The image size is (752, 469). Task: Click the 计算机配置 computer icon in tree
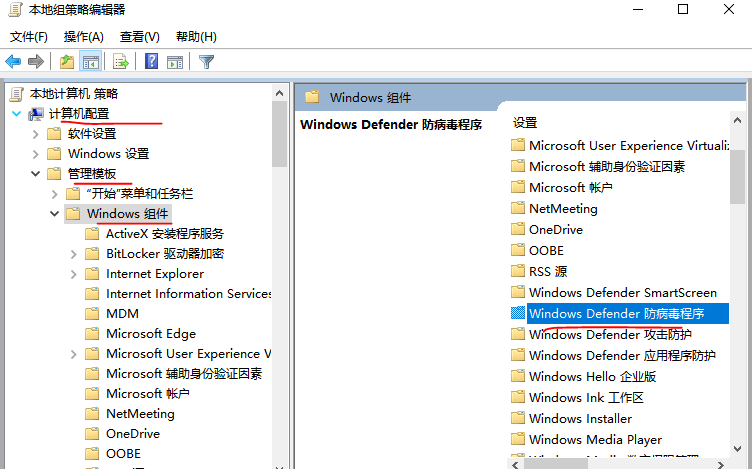click(x=36, y=114)
